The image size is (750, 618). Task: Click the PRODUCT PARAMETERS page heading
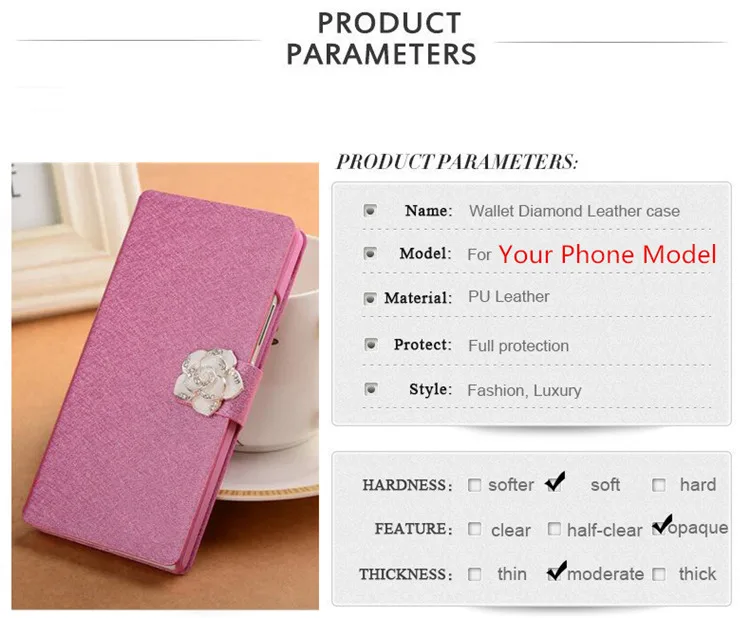coord(381,38)
